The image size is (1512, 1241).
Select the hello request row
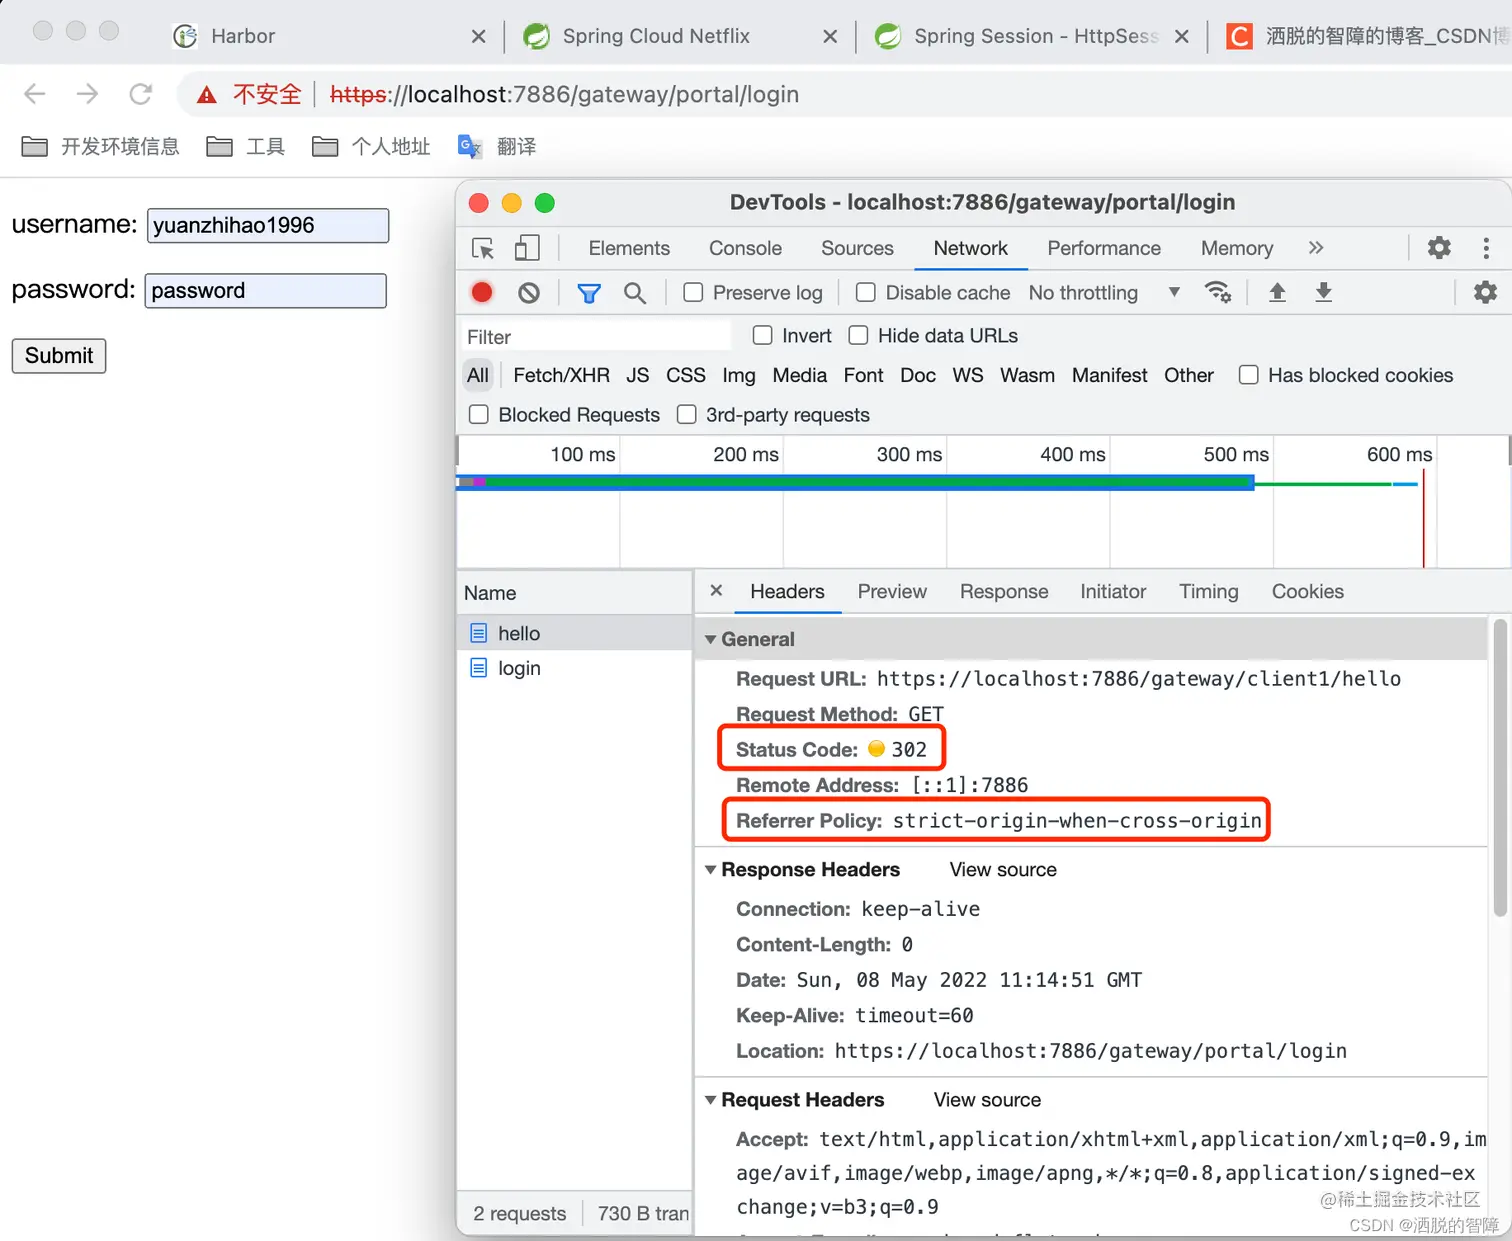(574, 633)
